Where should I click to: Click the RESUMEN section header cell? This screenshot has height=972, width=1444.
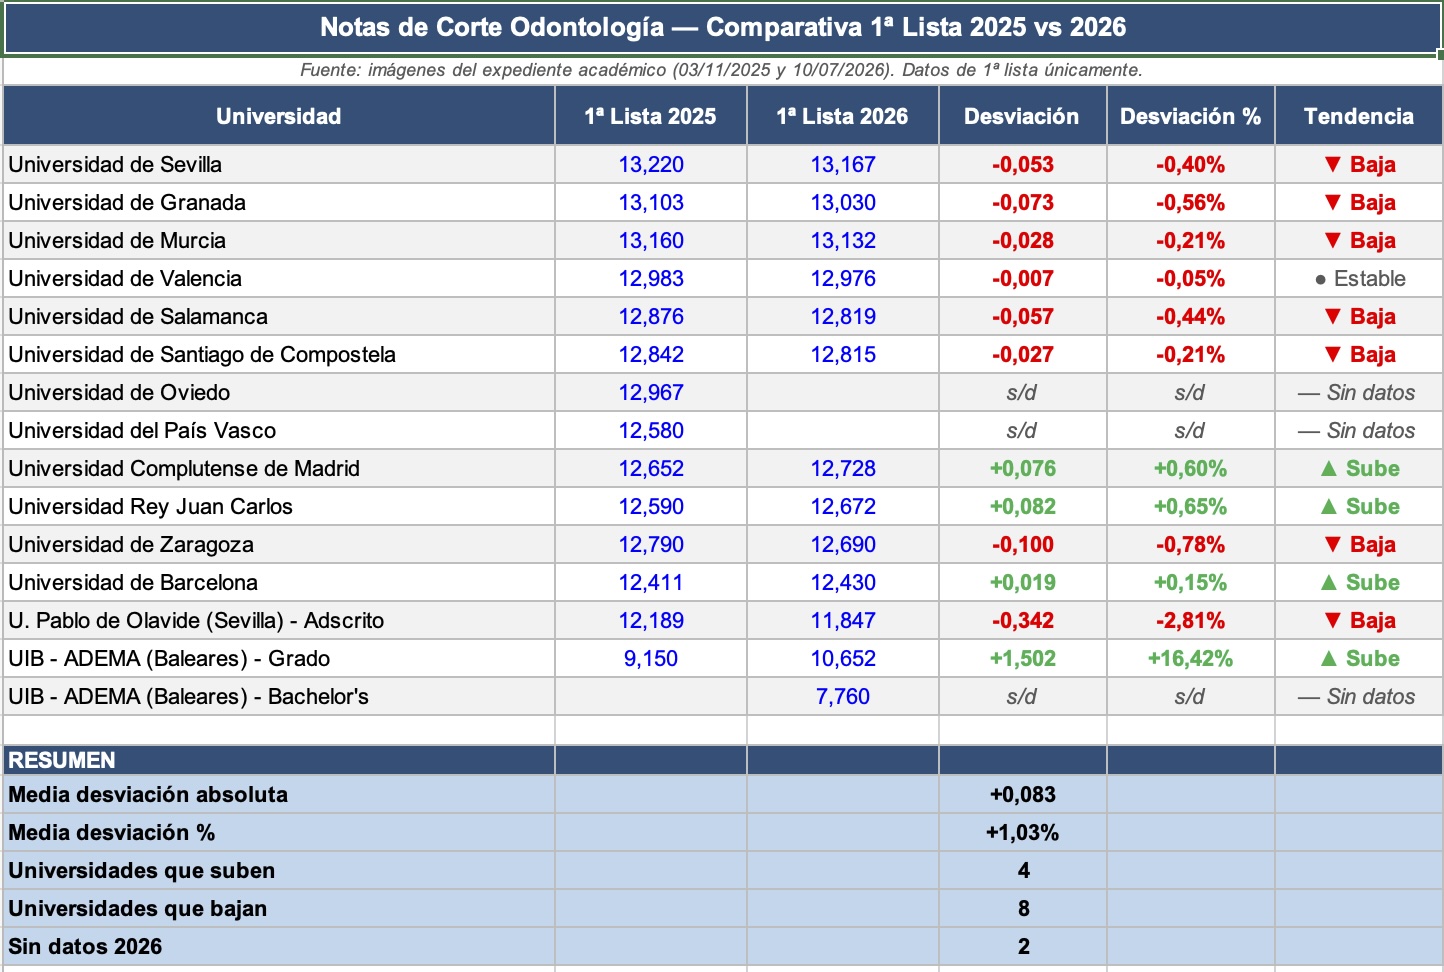[279, 760]
